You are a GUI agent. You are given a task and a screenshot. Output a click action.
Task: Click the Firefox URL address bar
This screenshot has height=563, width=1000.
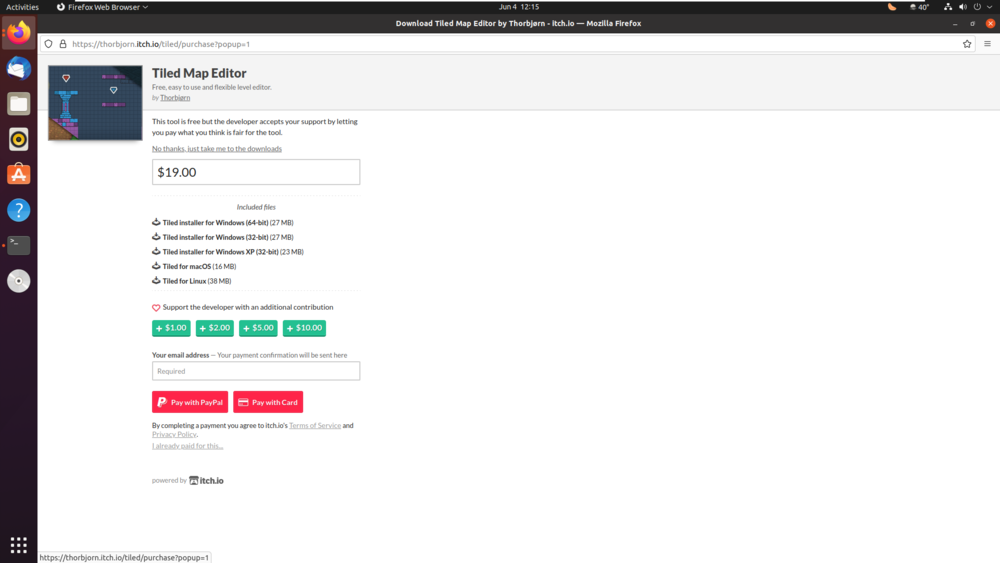(x=510, y=44)
